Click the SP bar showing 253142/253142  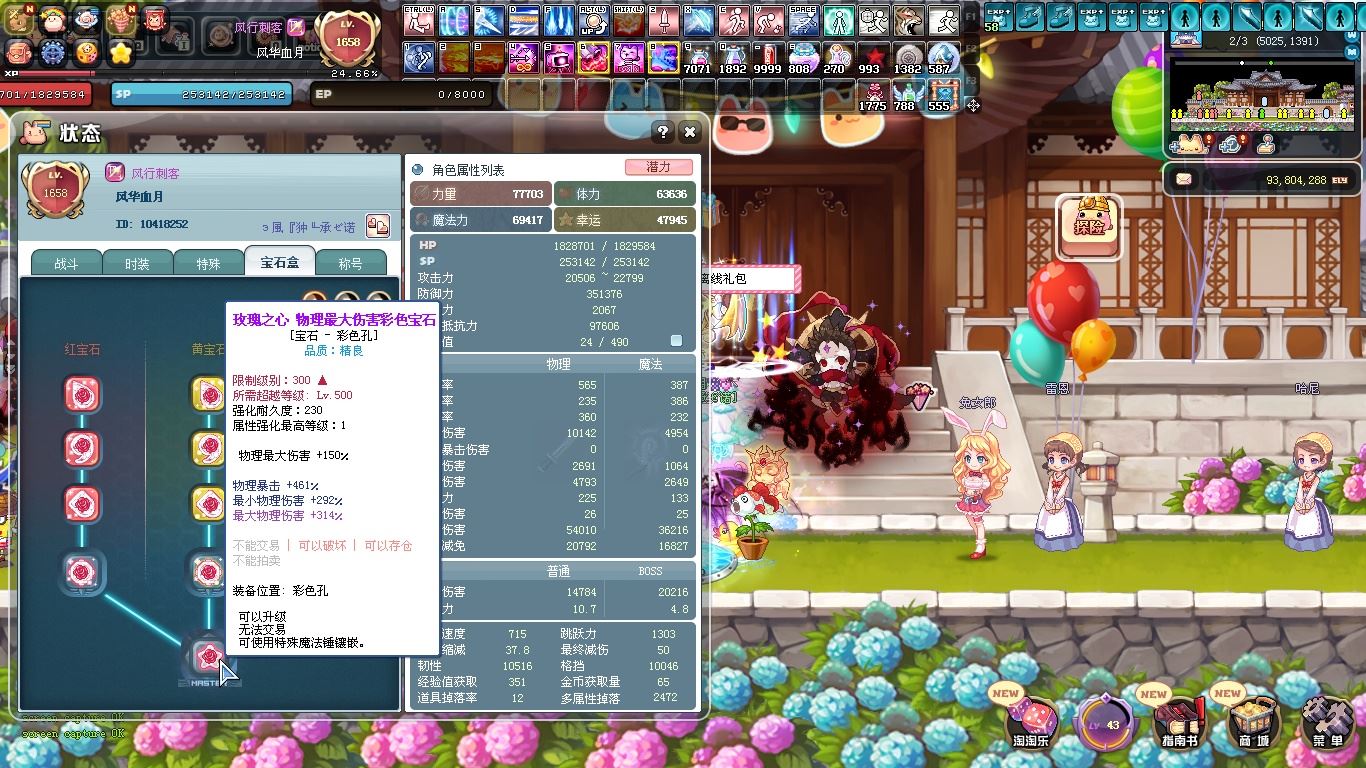click(202, 94)
